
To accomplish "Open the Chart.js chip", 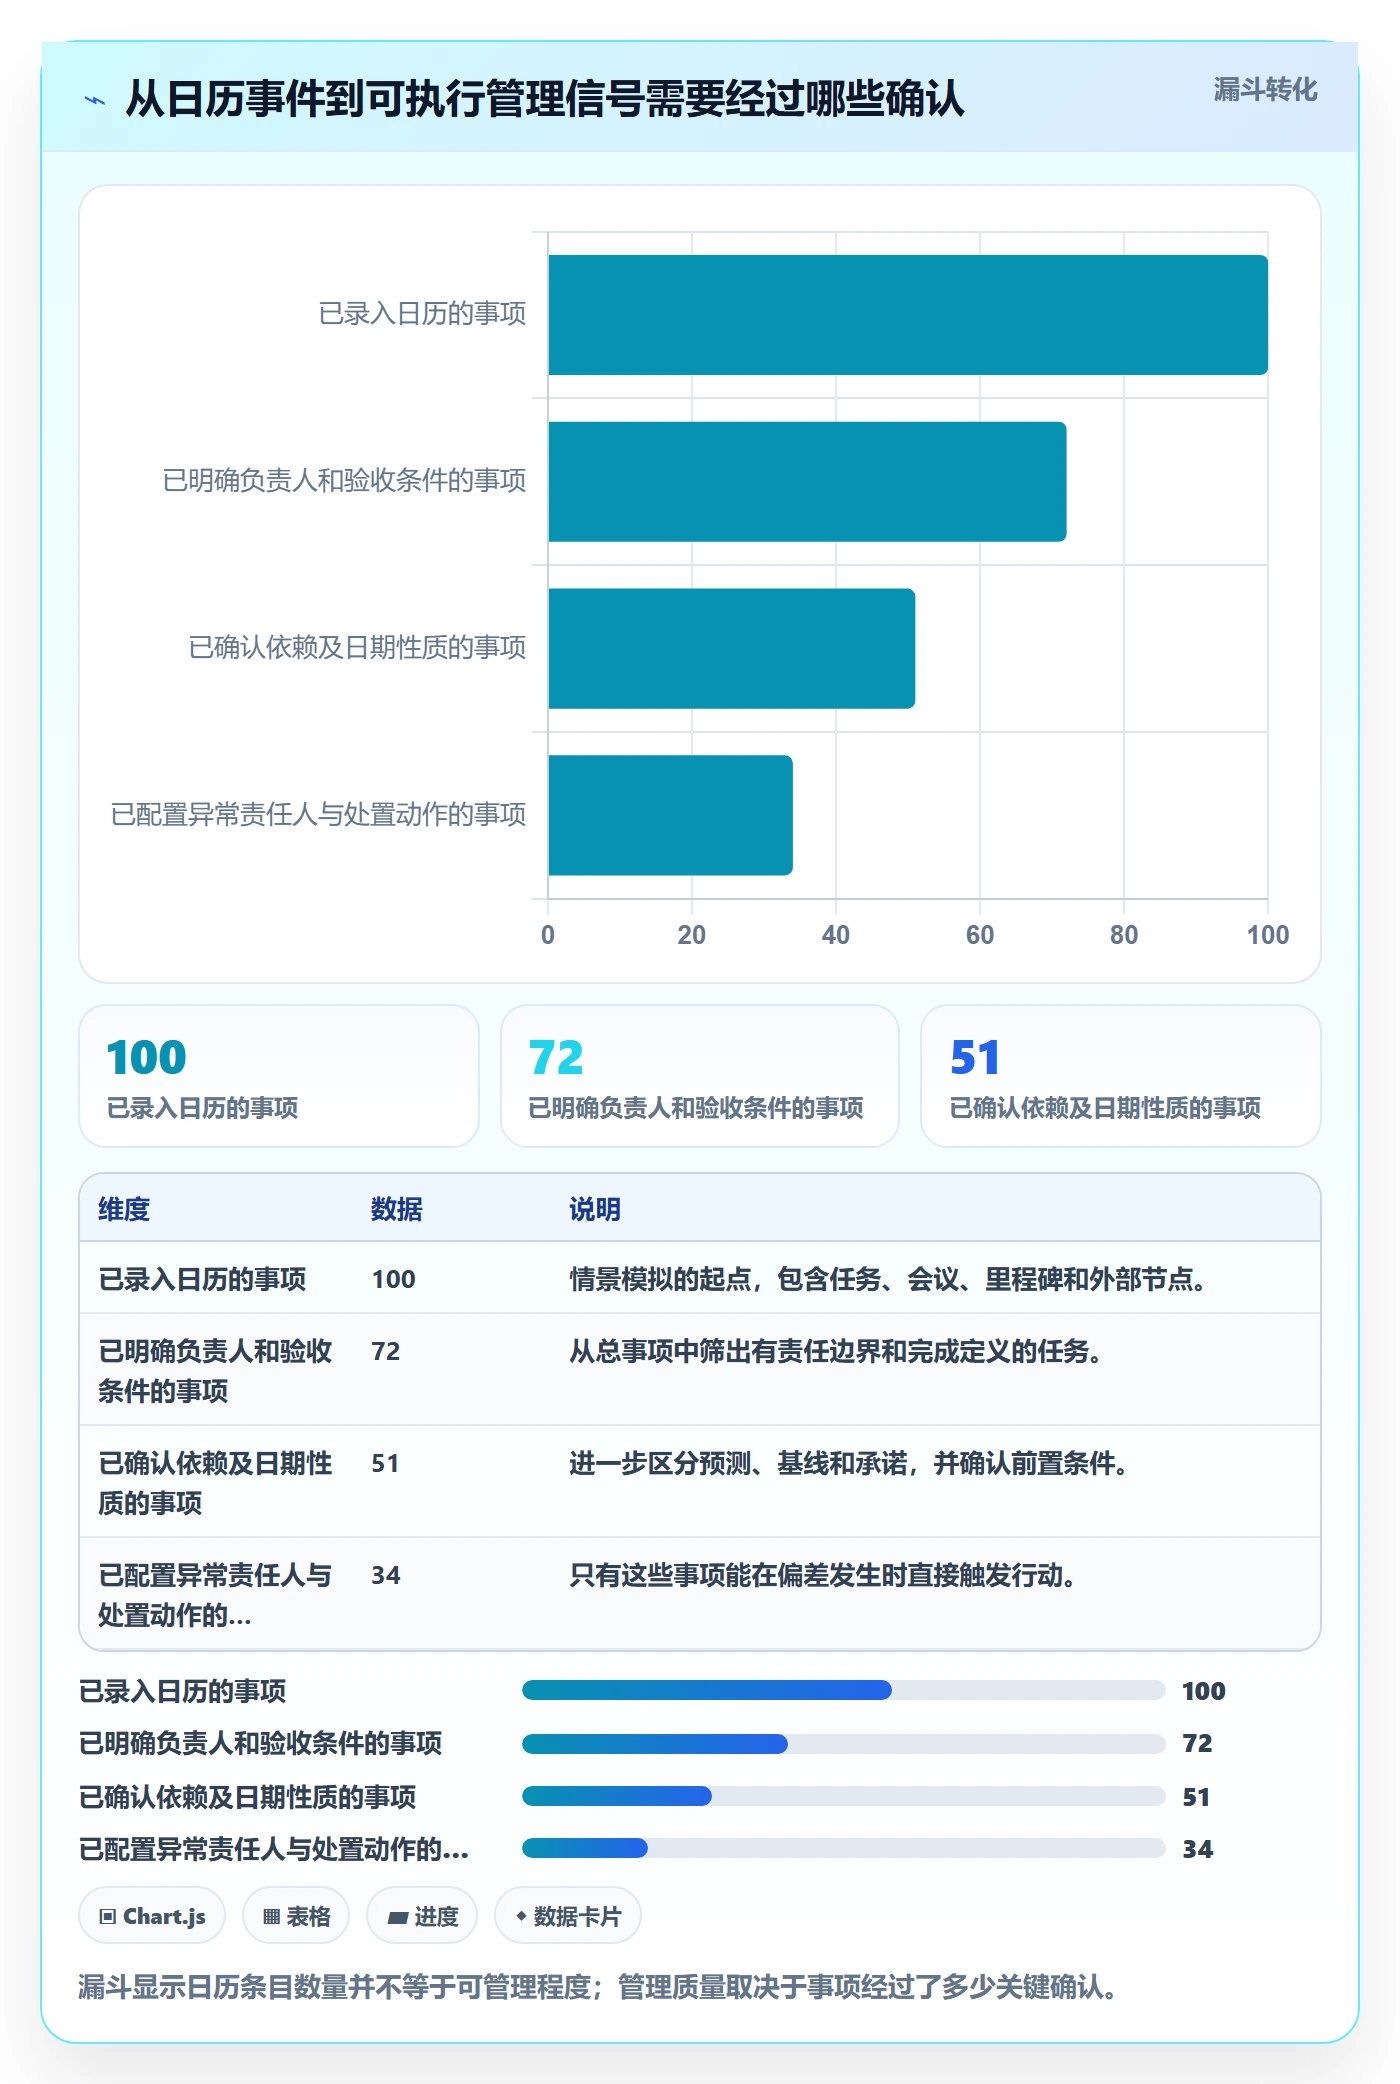I will [152, 1916].
